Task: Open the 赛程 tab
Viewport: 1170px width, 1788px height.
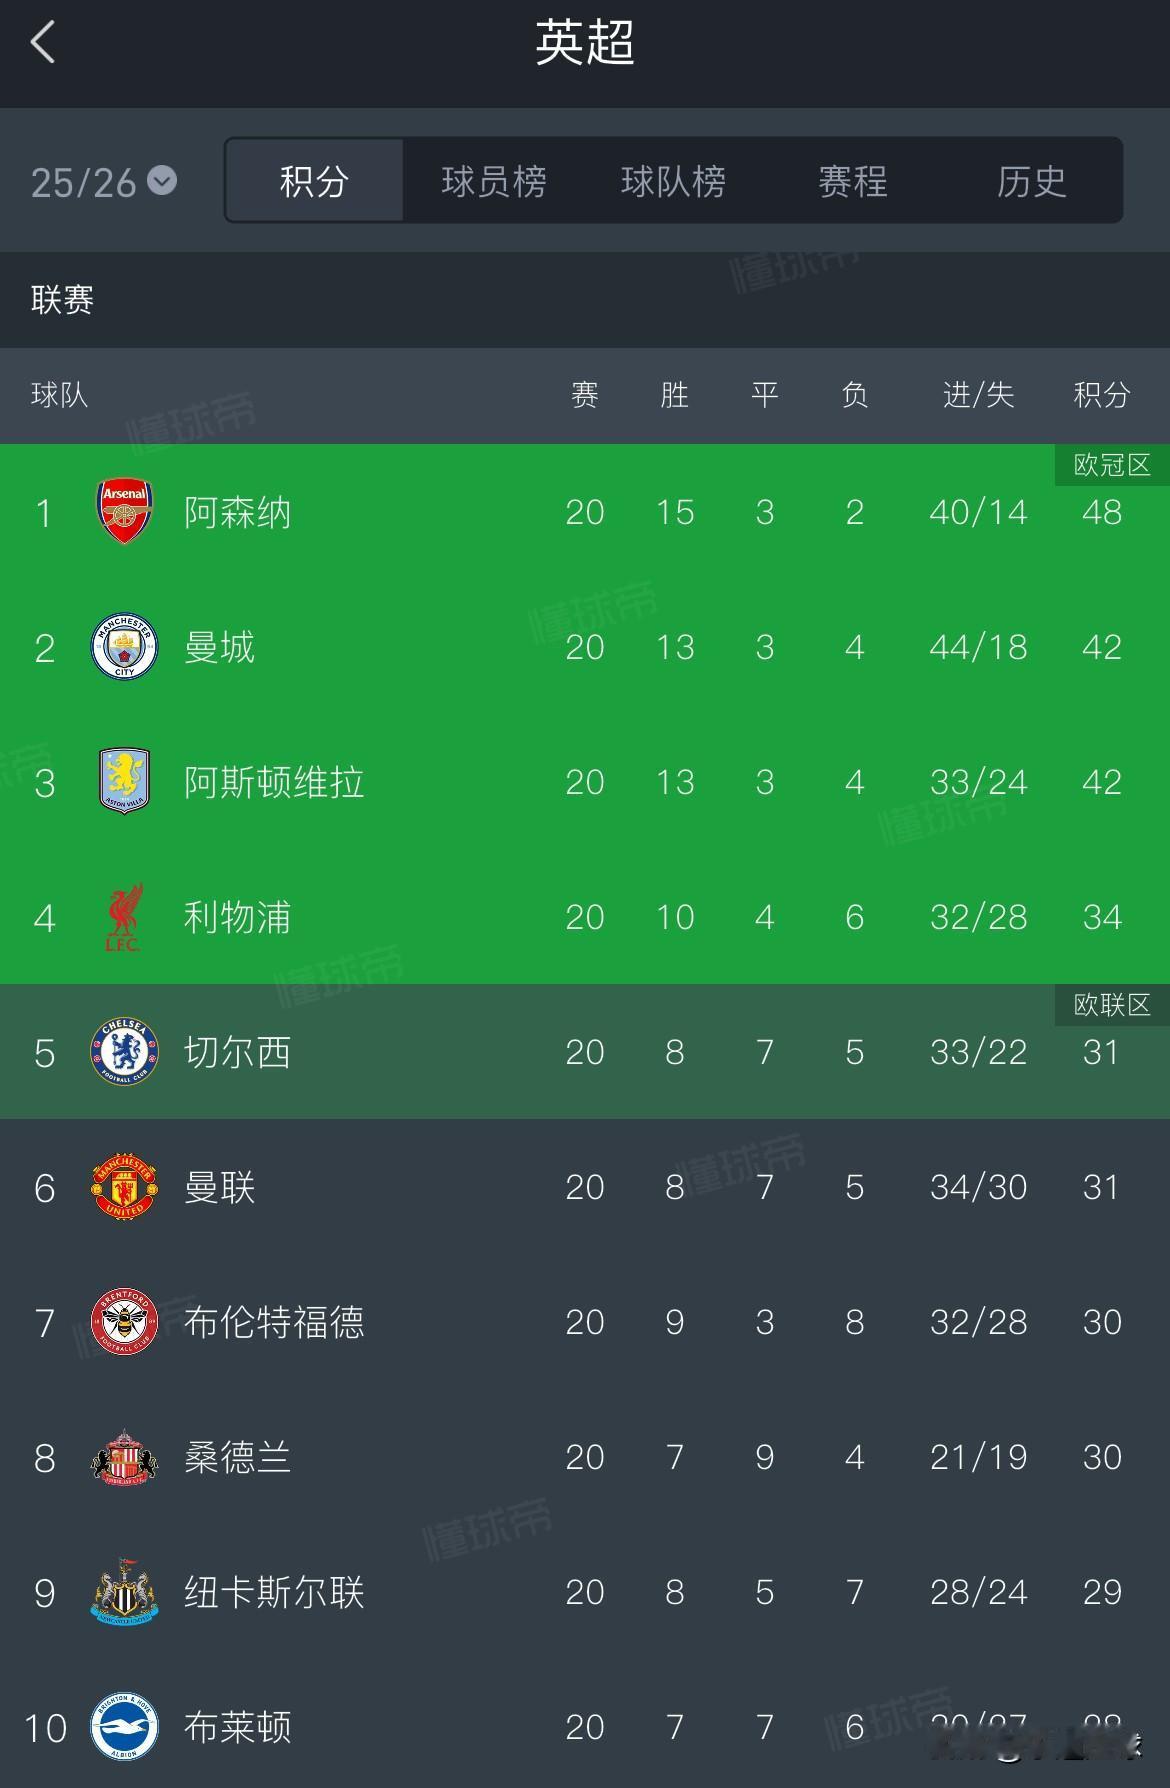Action: pyautogui.click(x=852, y=181)
